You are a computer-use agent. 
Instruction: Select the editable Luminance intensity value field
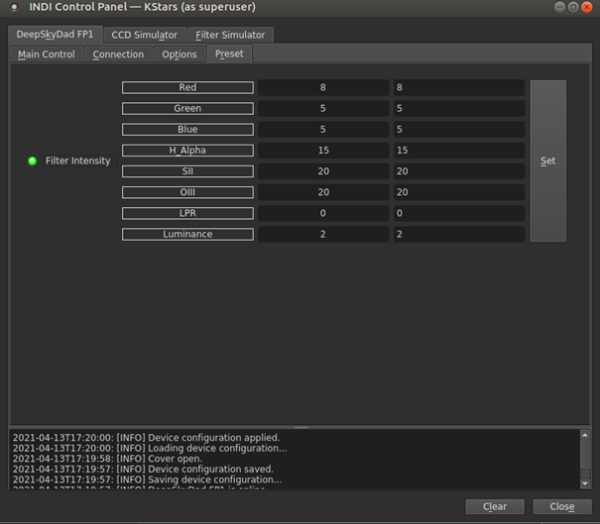459,234
